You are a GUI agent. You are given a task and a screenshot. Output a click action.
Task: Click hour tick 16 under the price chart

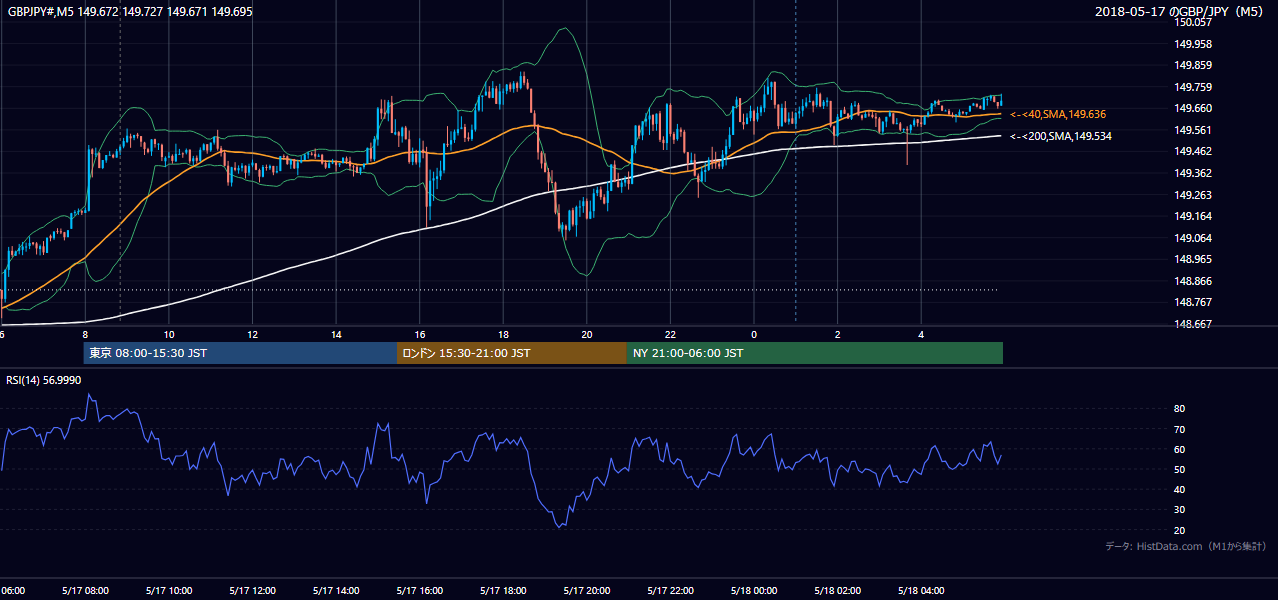[420, 335]
